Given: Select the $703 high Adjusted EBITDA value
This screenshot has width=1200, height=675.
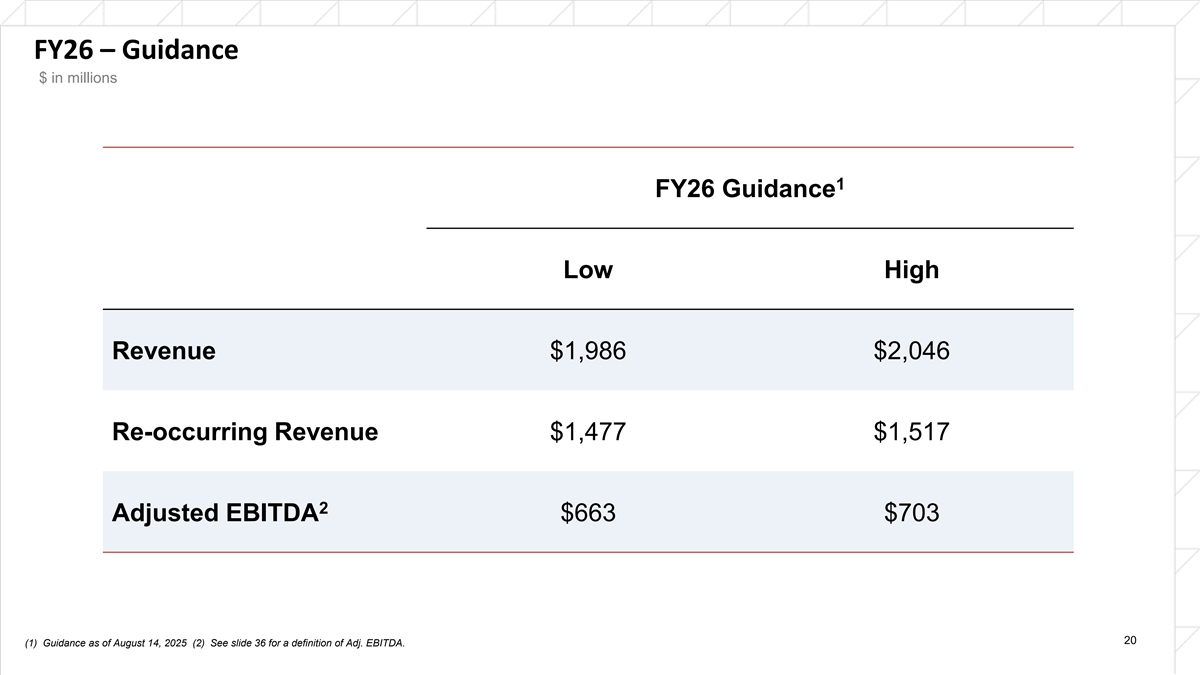Looking at the screenshot, I should (x=911, y=513).
